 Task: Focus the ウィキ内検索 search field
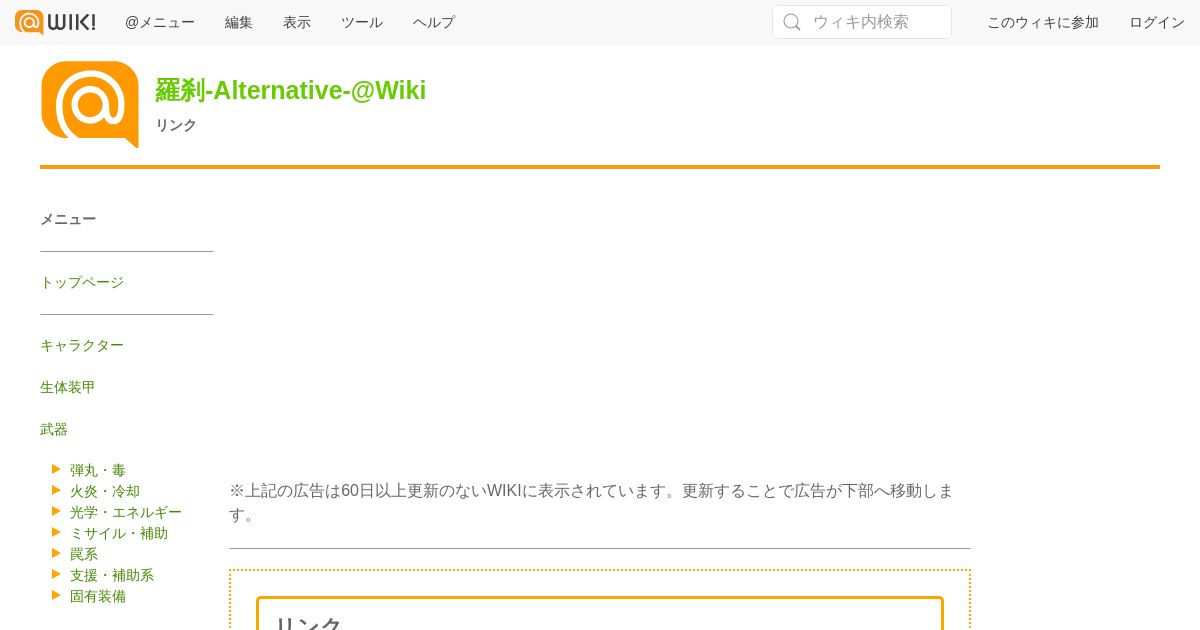(862, 22)
